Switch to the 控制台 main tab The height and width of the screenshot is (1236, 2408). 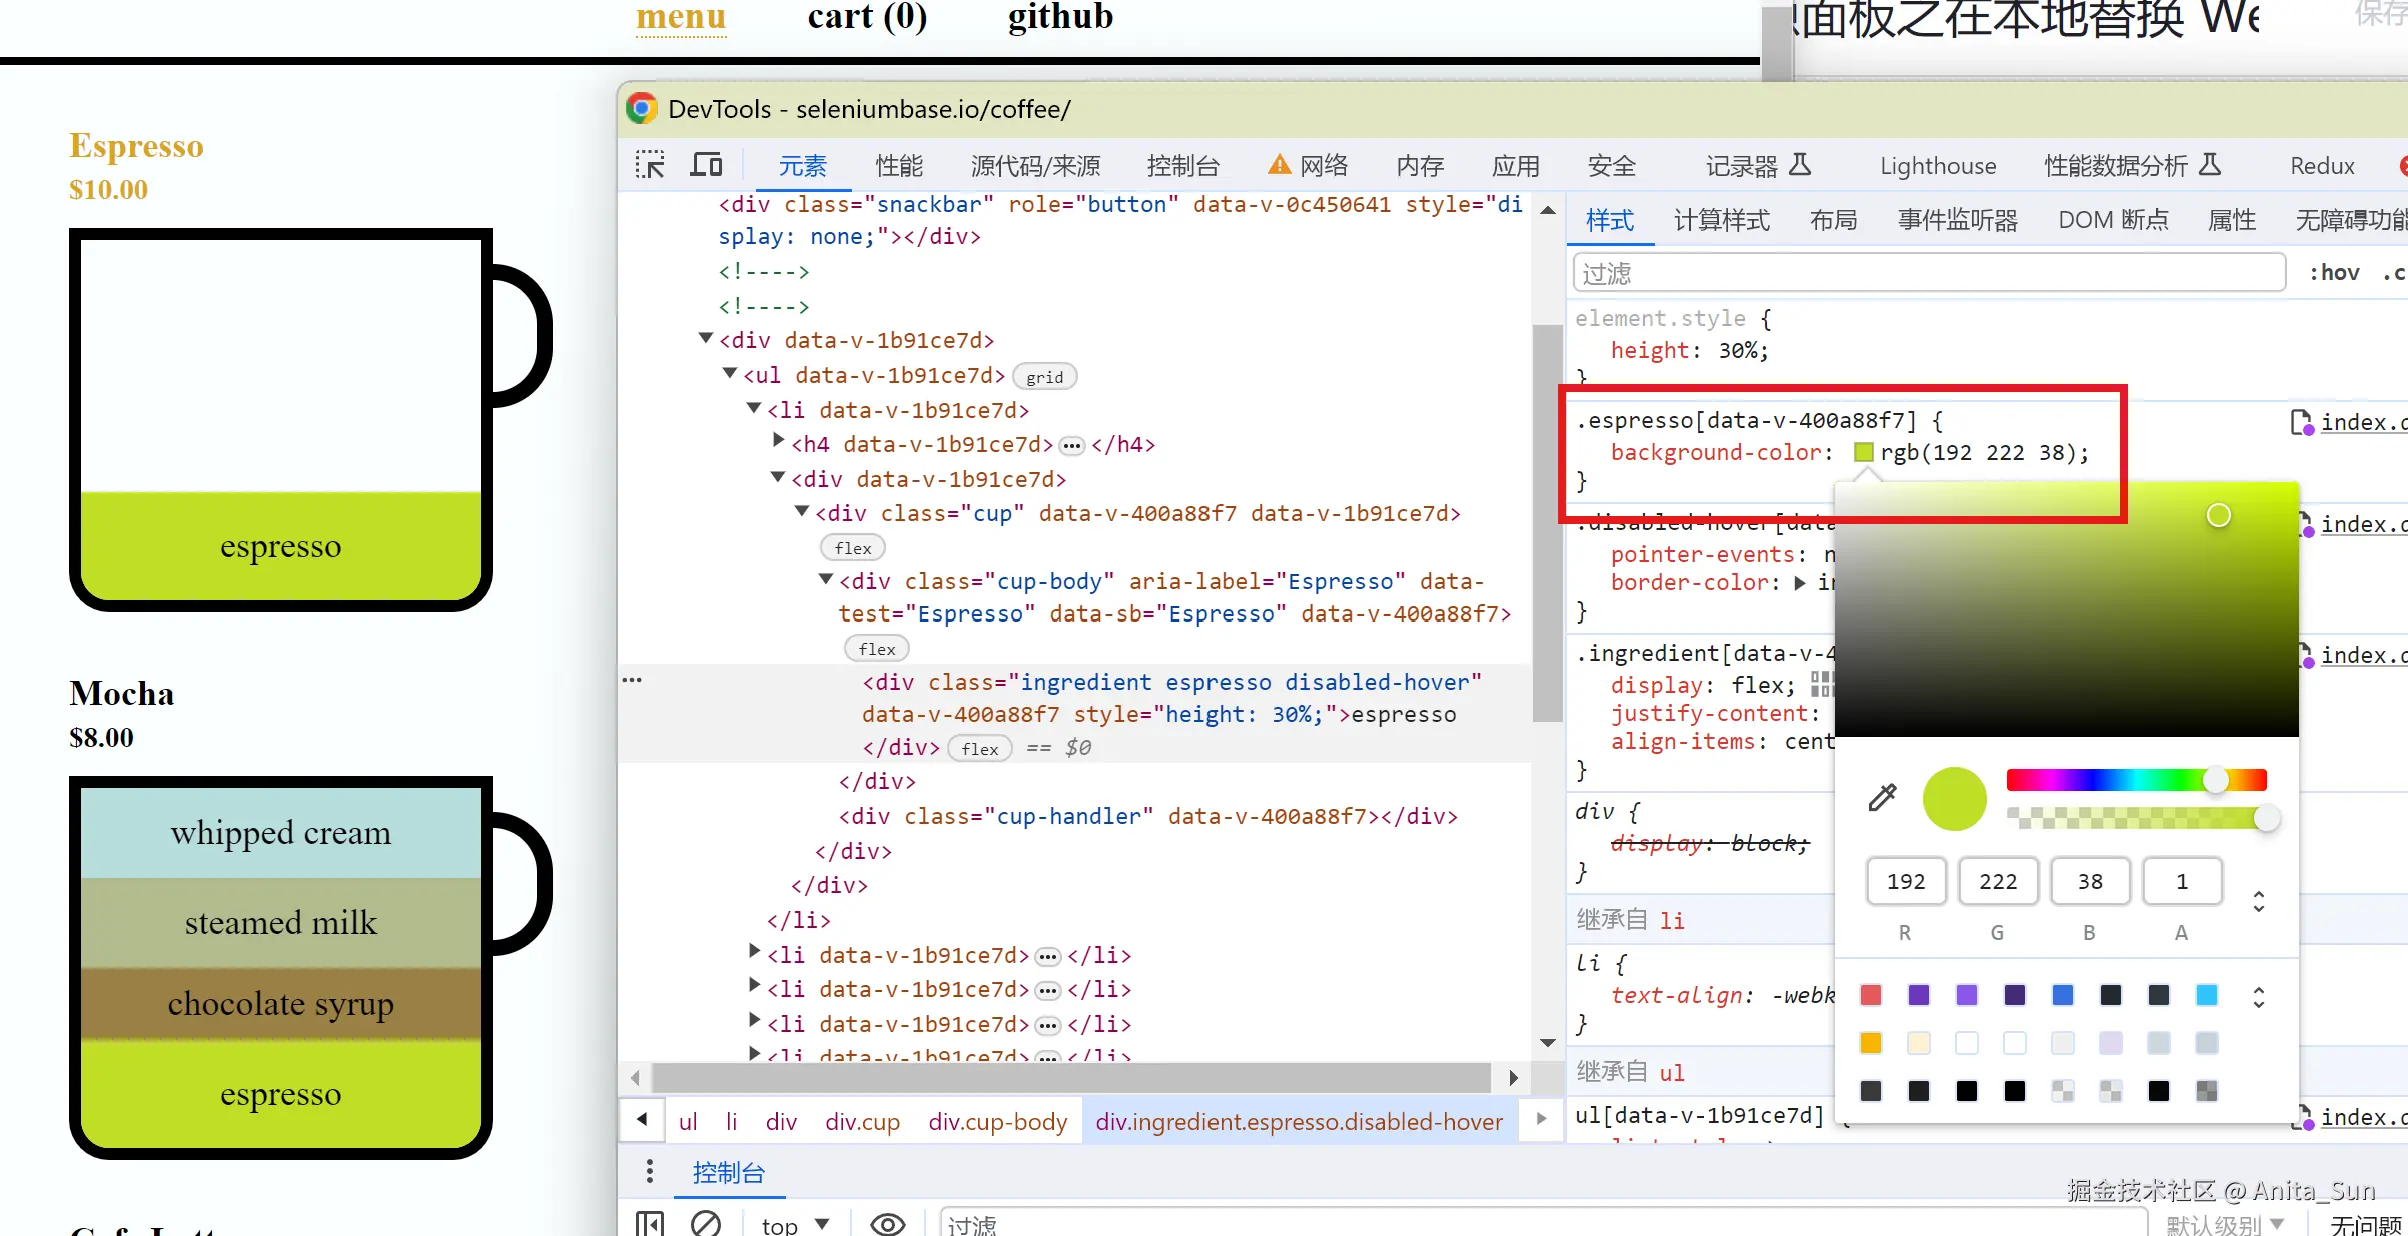click(1183, 166)
